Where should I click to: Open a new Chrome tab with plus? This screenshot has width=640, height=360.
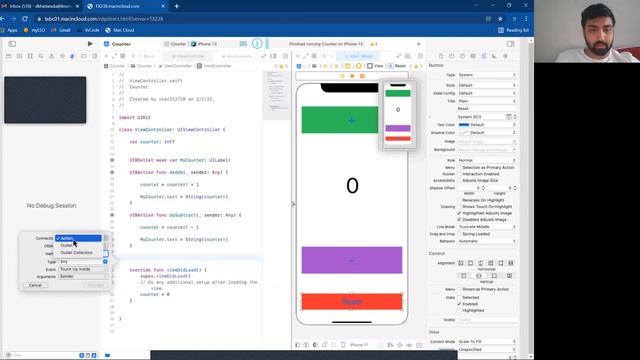pyautogui.click(x=177, y=6)
